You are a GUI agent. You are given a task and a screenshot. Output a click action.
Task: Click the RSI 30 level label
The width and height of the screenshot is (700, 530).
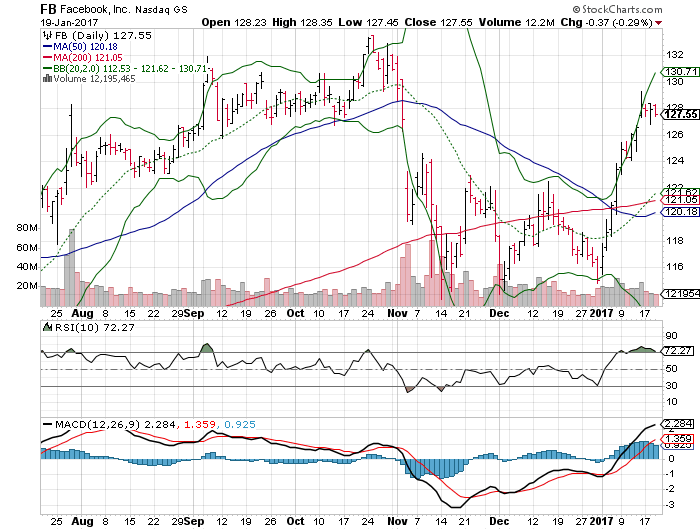coord(671,385)
